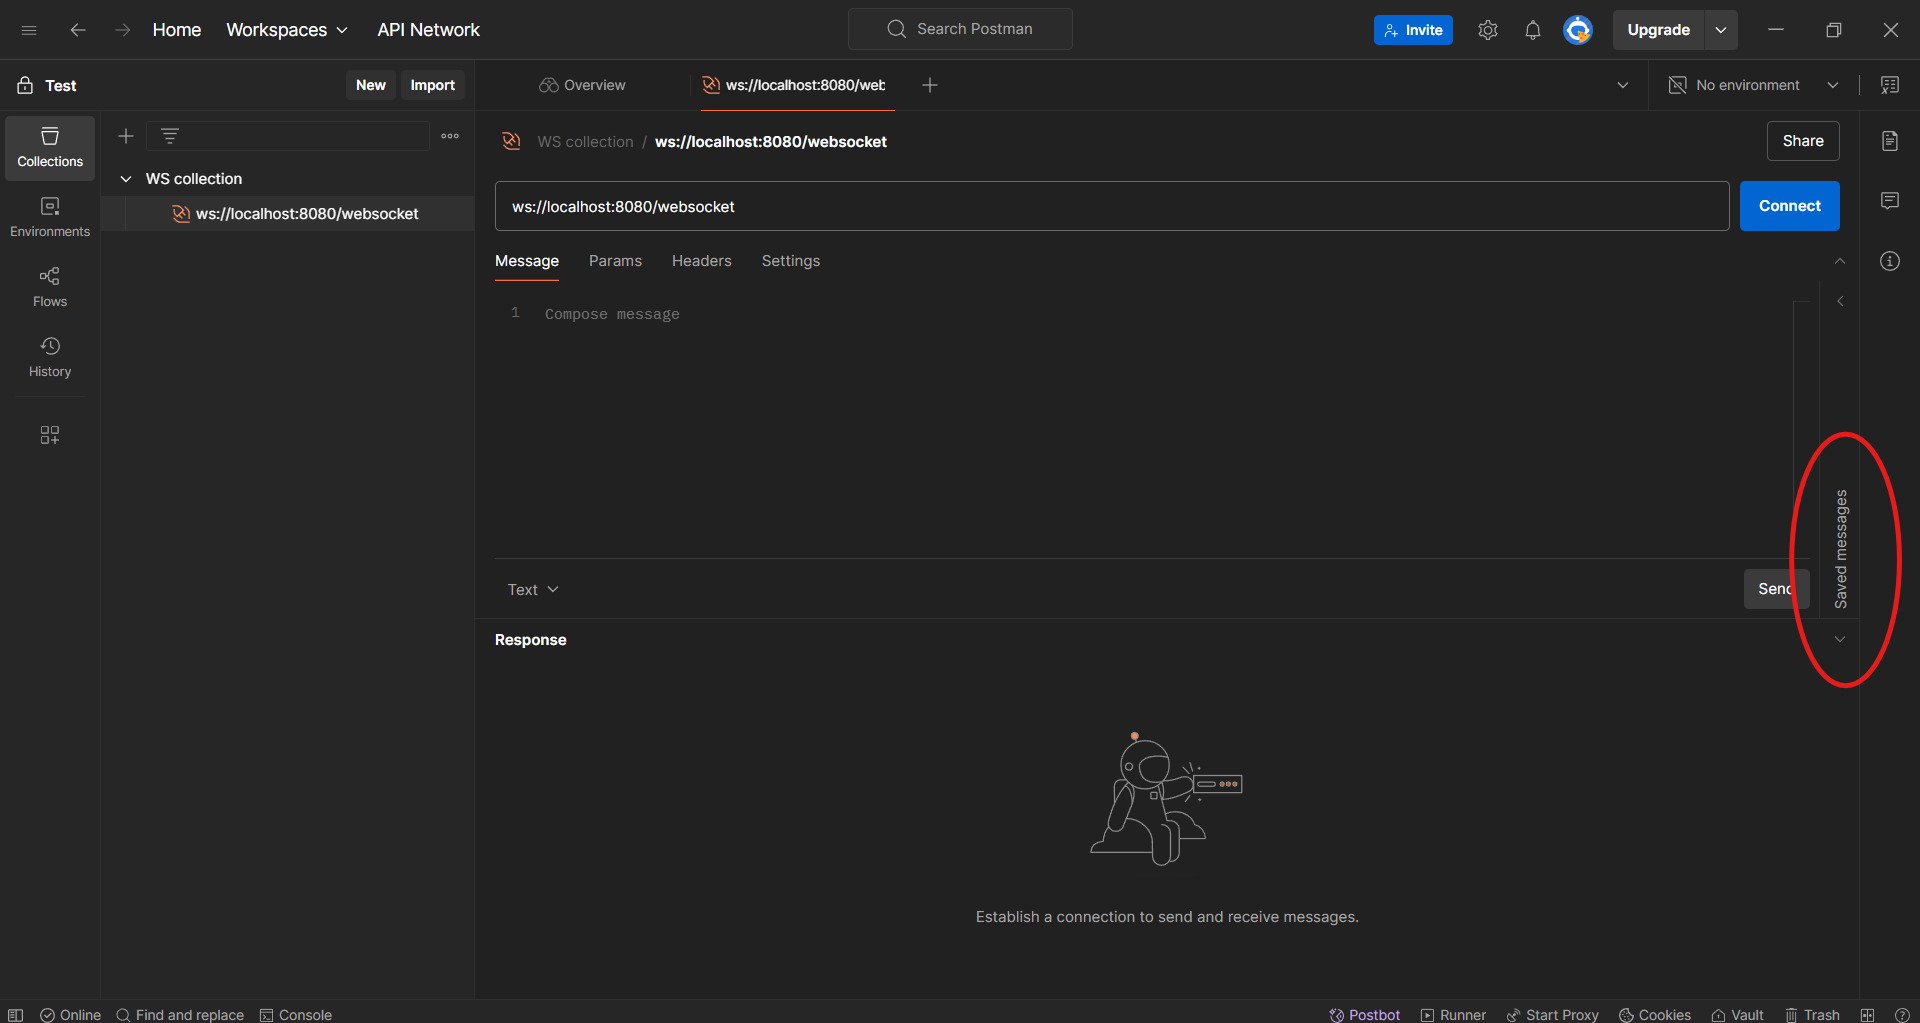1920x1023 pixels.
Task: Open Flows in the sidebar
Action: pos(50,288)
